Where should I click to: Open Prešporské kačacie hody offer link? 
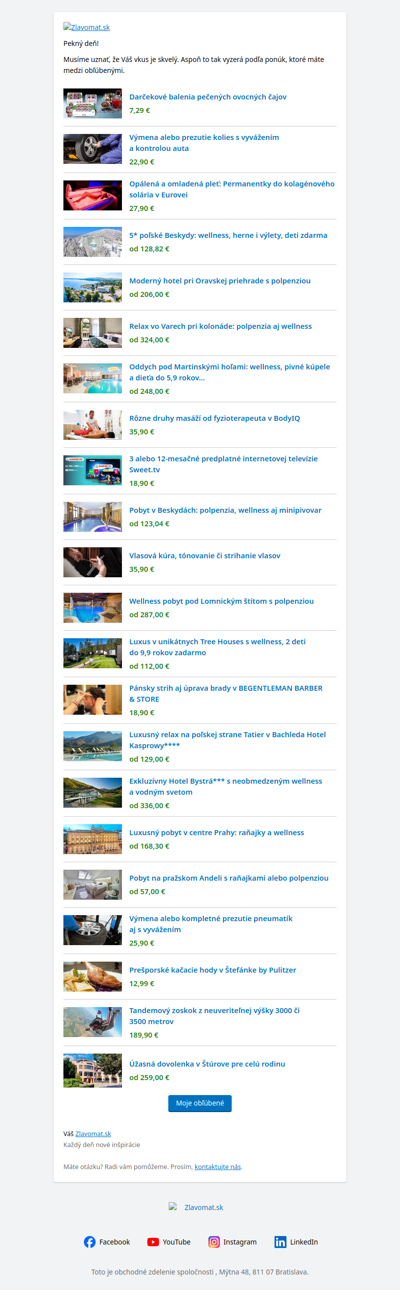212,970
